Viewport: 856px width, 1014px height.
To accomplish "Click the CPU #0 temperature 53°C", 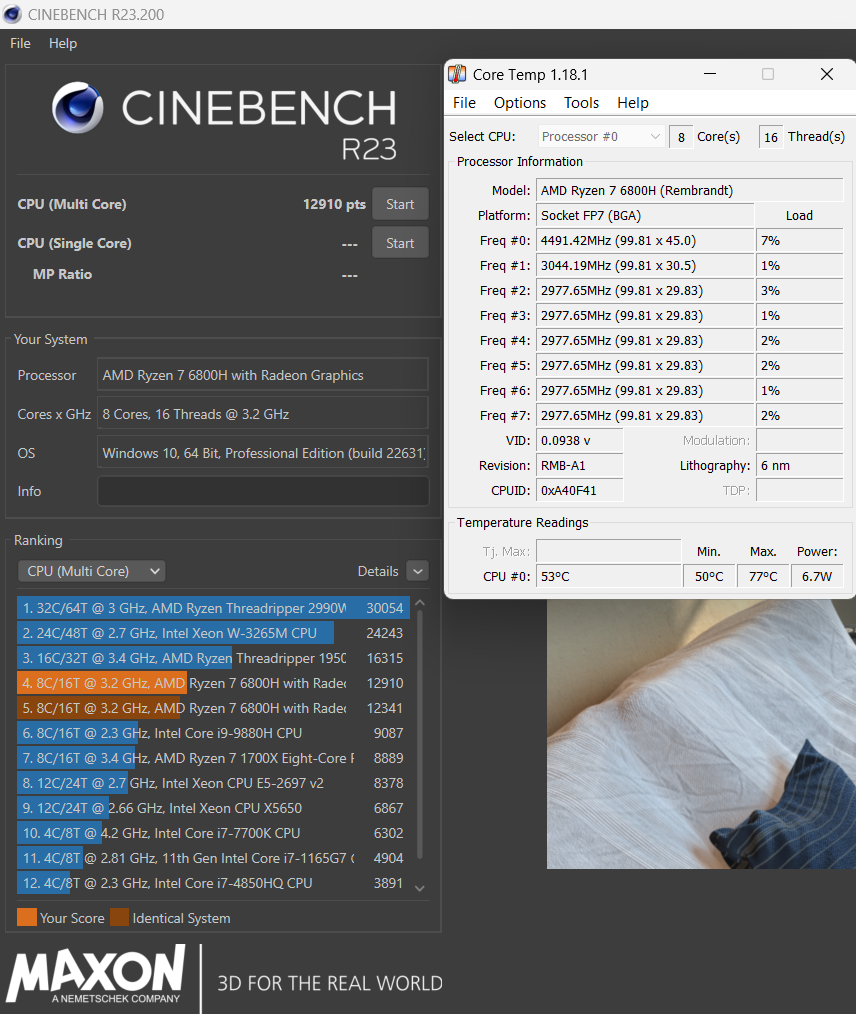I will coord(608,576).
